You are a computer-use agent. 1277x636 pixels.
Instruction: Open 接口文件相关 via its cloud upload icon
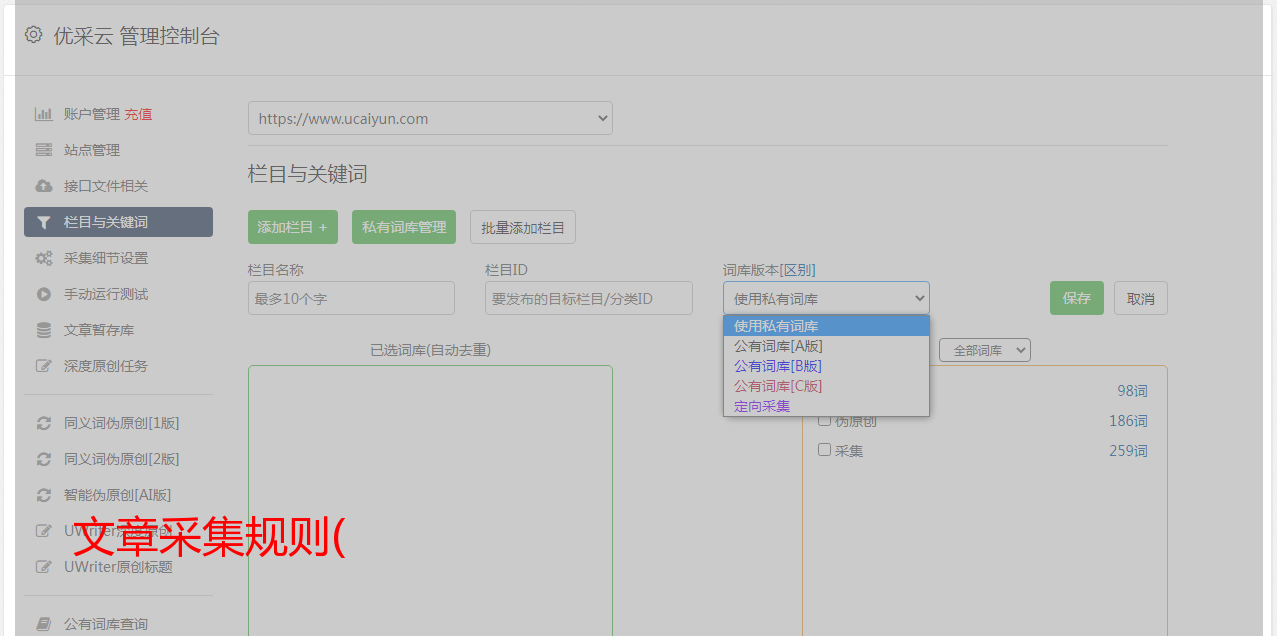[44, 186]
